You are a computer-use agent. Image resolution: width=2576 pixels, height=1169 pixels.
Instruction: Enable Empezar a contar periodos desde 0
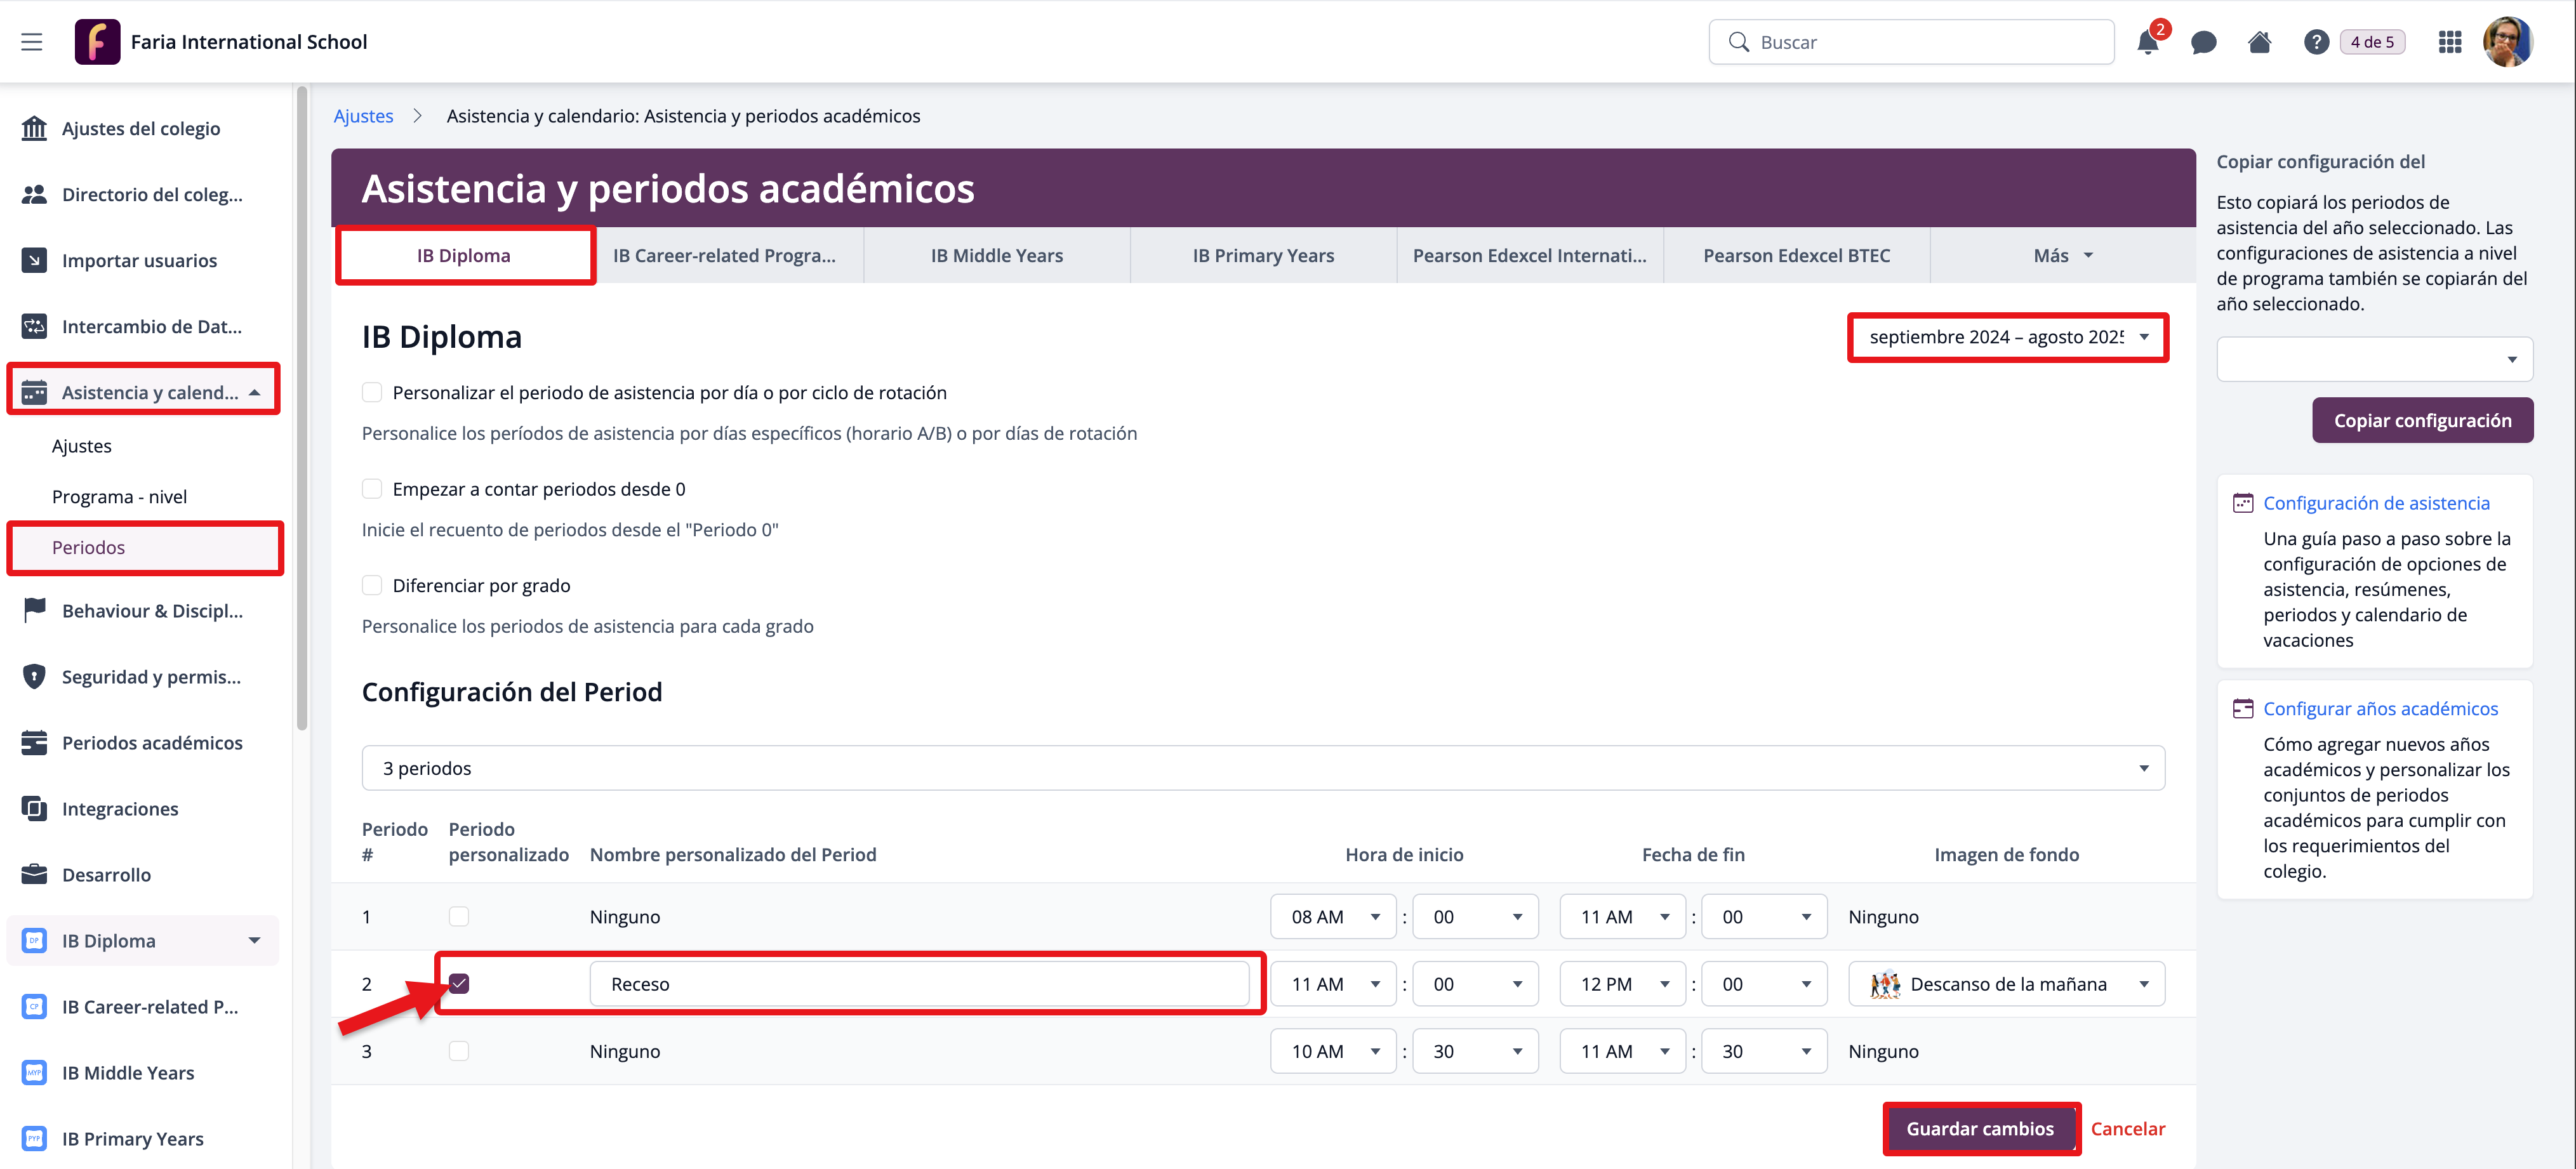tap(372, 489)
